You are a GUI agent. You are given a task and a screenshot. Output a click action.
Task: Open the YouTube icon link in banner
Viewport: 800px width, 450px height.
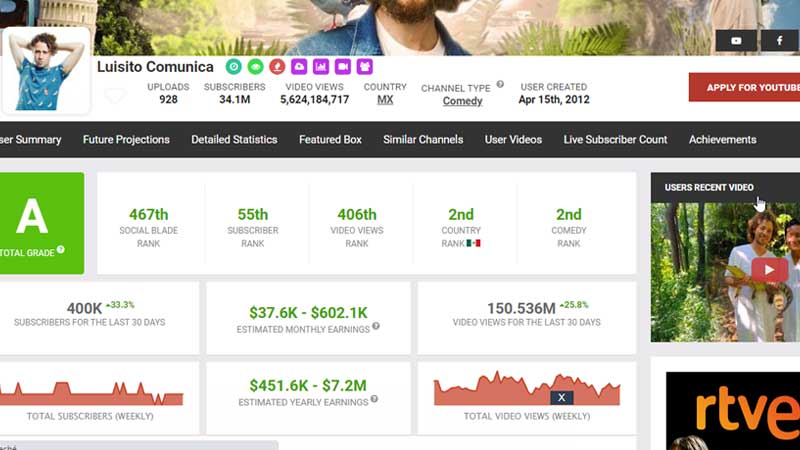(x=736, y=41)
